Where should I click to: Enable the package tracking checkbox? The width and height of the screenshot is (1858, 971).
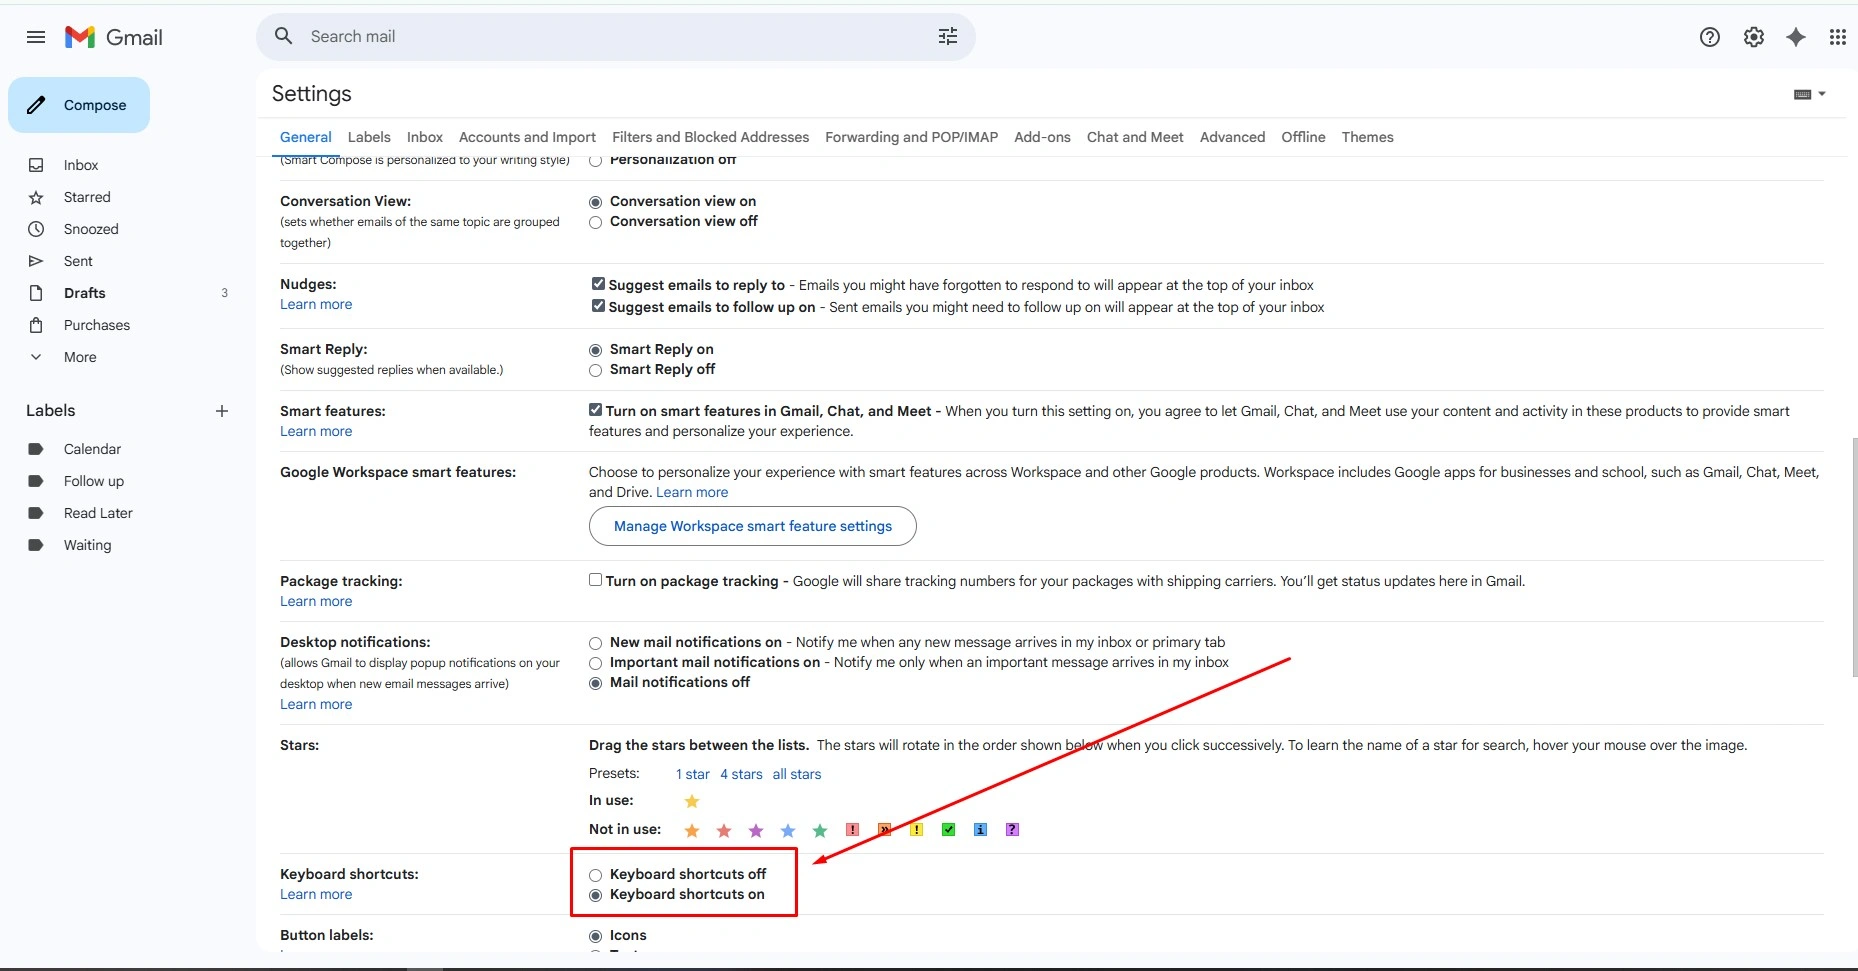[x=595, y=580]
